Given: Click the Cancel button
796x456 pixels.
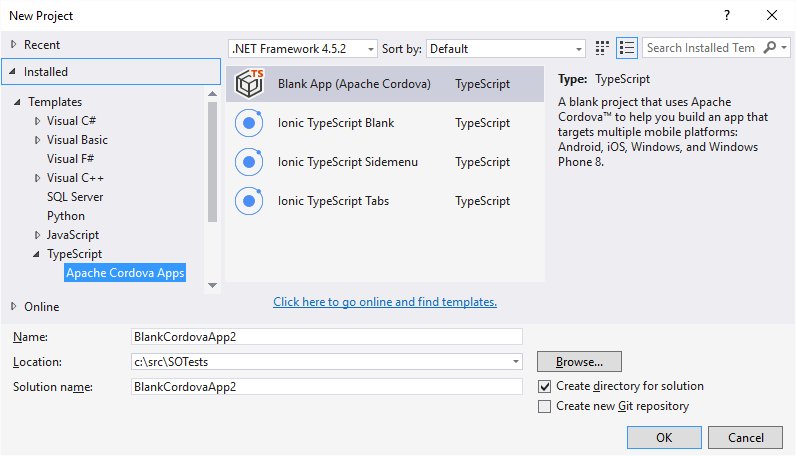Looking at the screenshot, I should click(x=745, y=438).
